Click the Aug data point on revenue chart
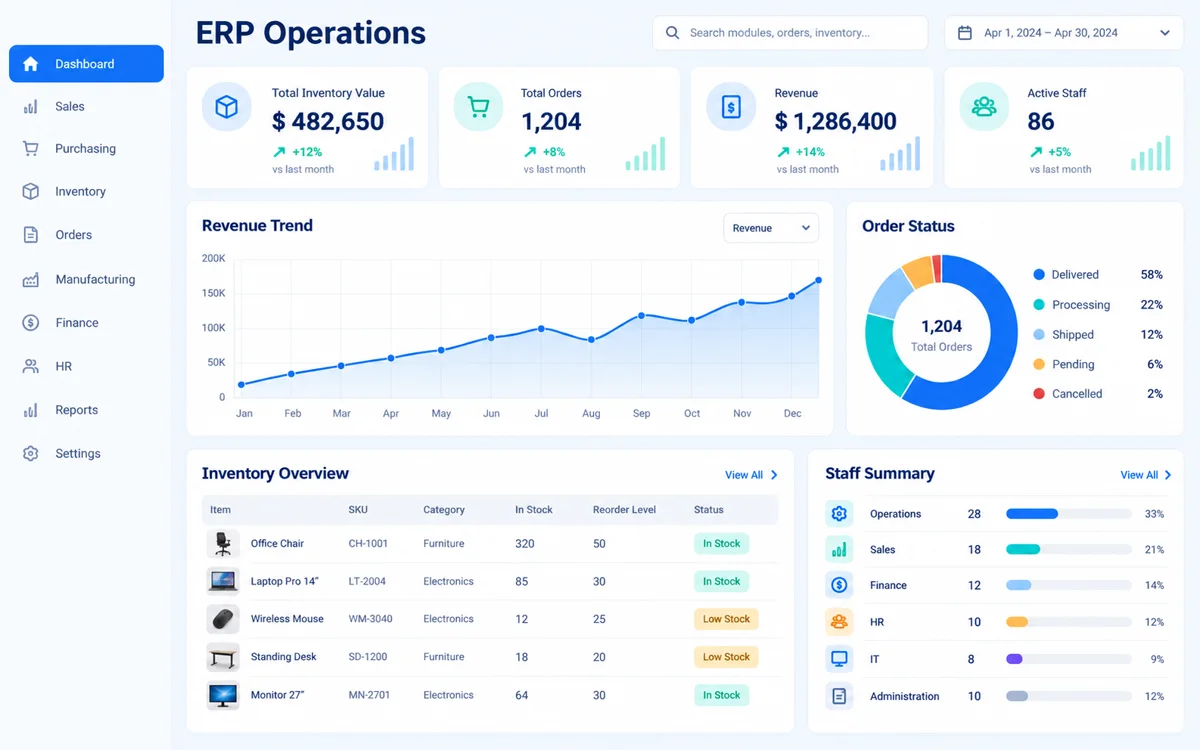The image size is (1200, 750). tap(591, 340)
